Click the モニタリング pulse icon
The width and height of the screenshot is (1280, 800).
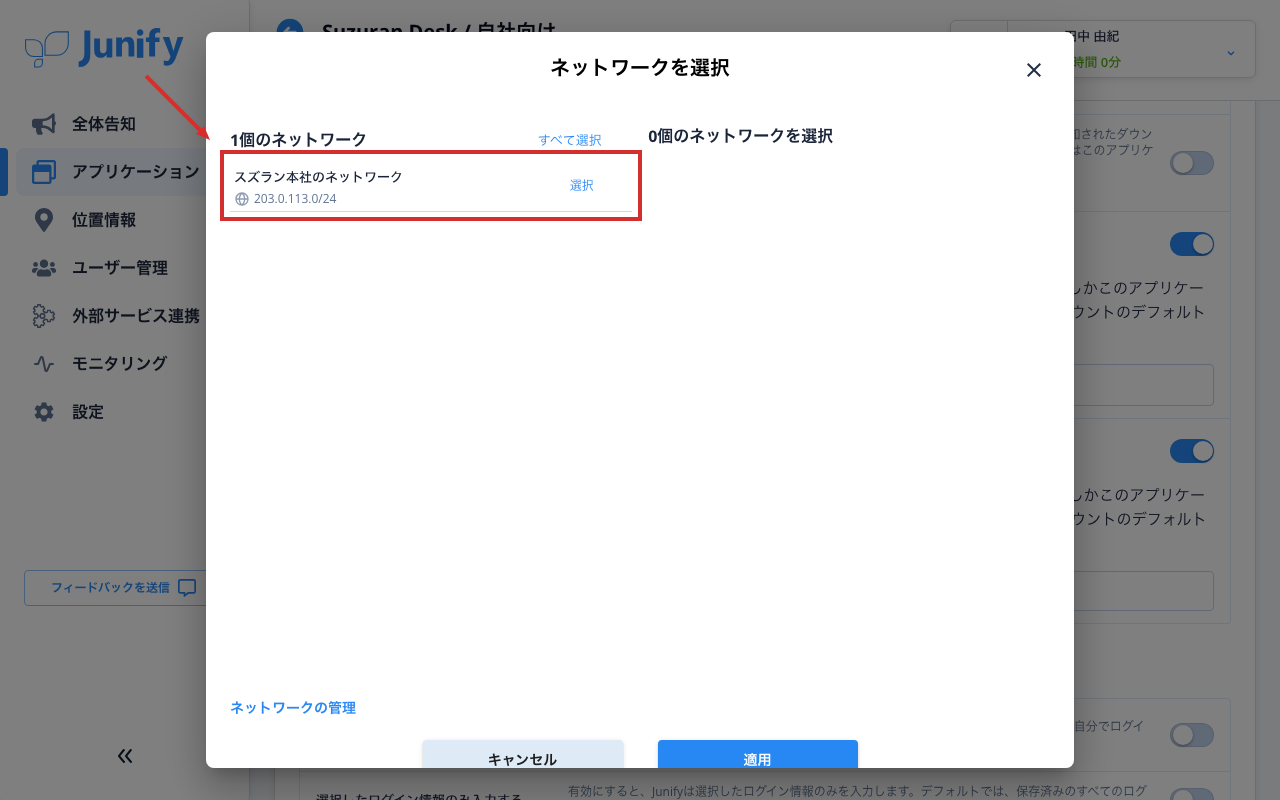[43, 364]
